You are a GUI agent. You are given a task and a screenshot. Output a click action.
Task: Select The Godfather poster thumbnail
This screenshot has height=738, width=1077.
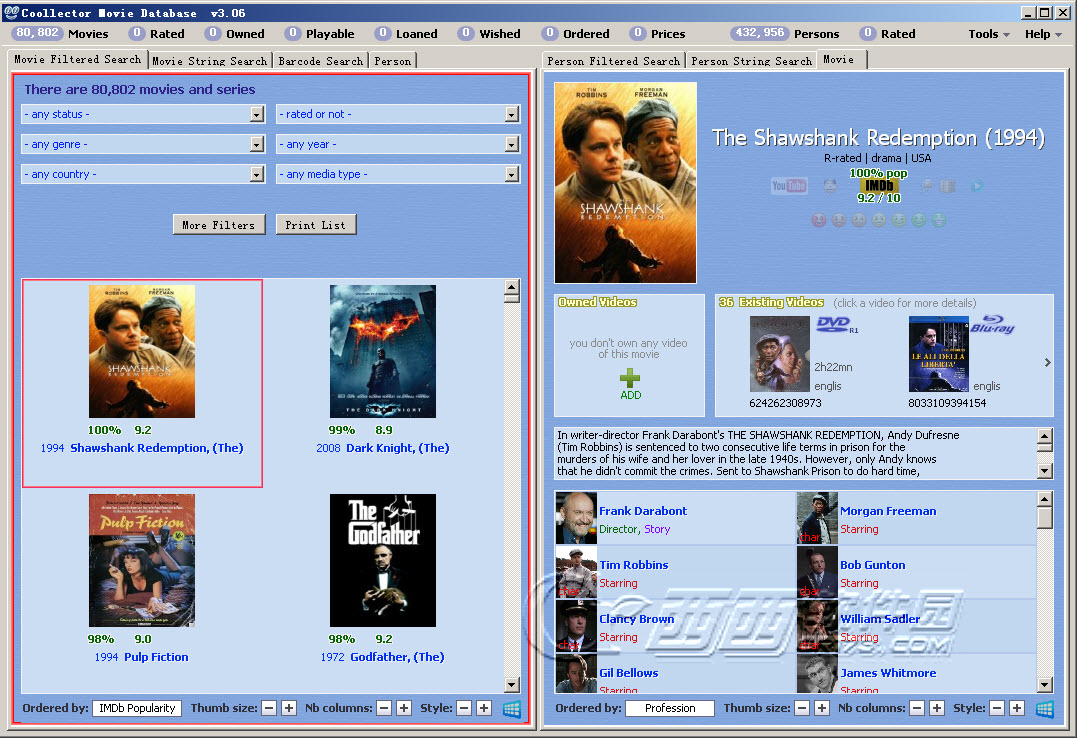click(383, 560)
